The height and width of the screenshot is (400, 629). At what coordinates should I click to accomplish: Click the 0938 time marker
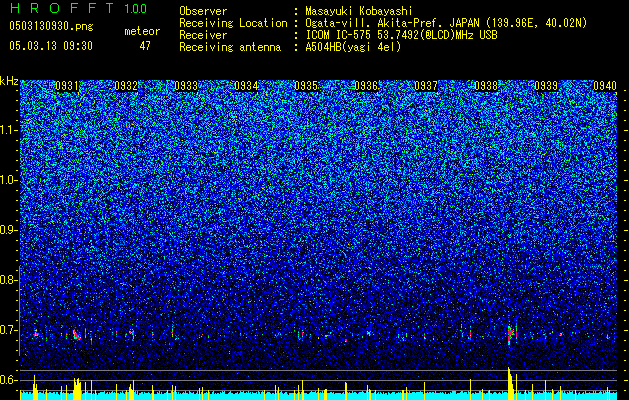[x=486, y=86]
